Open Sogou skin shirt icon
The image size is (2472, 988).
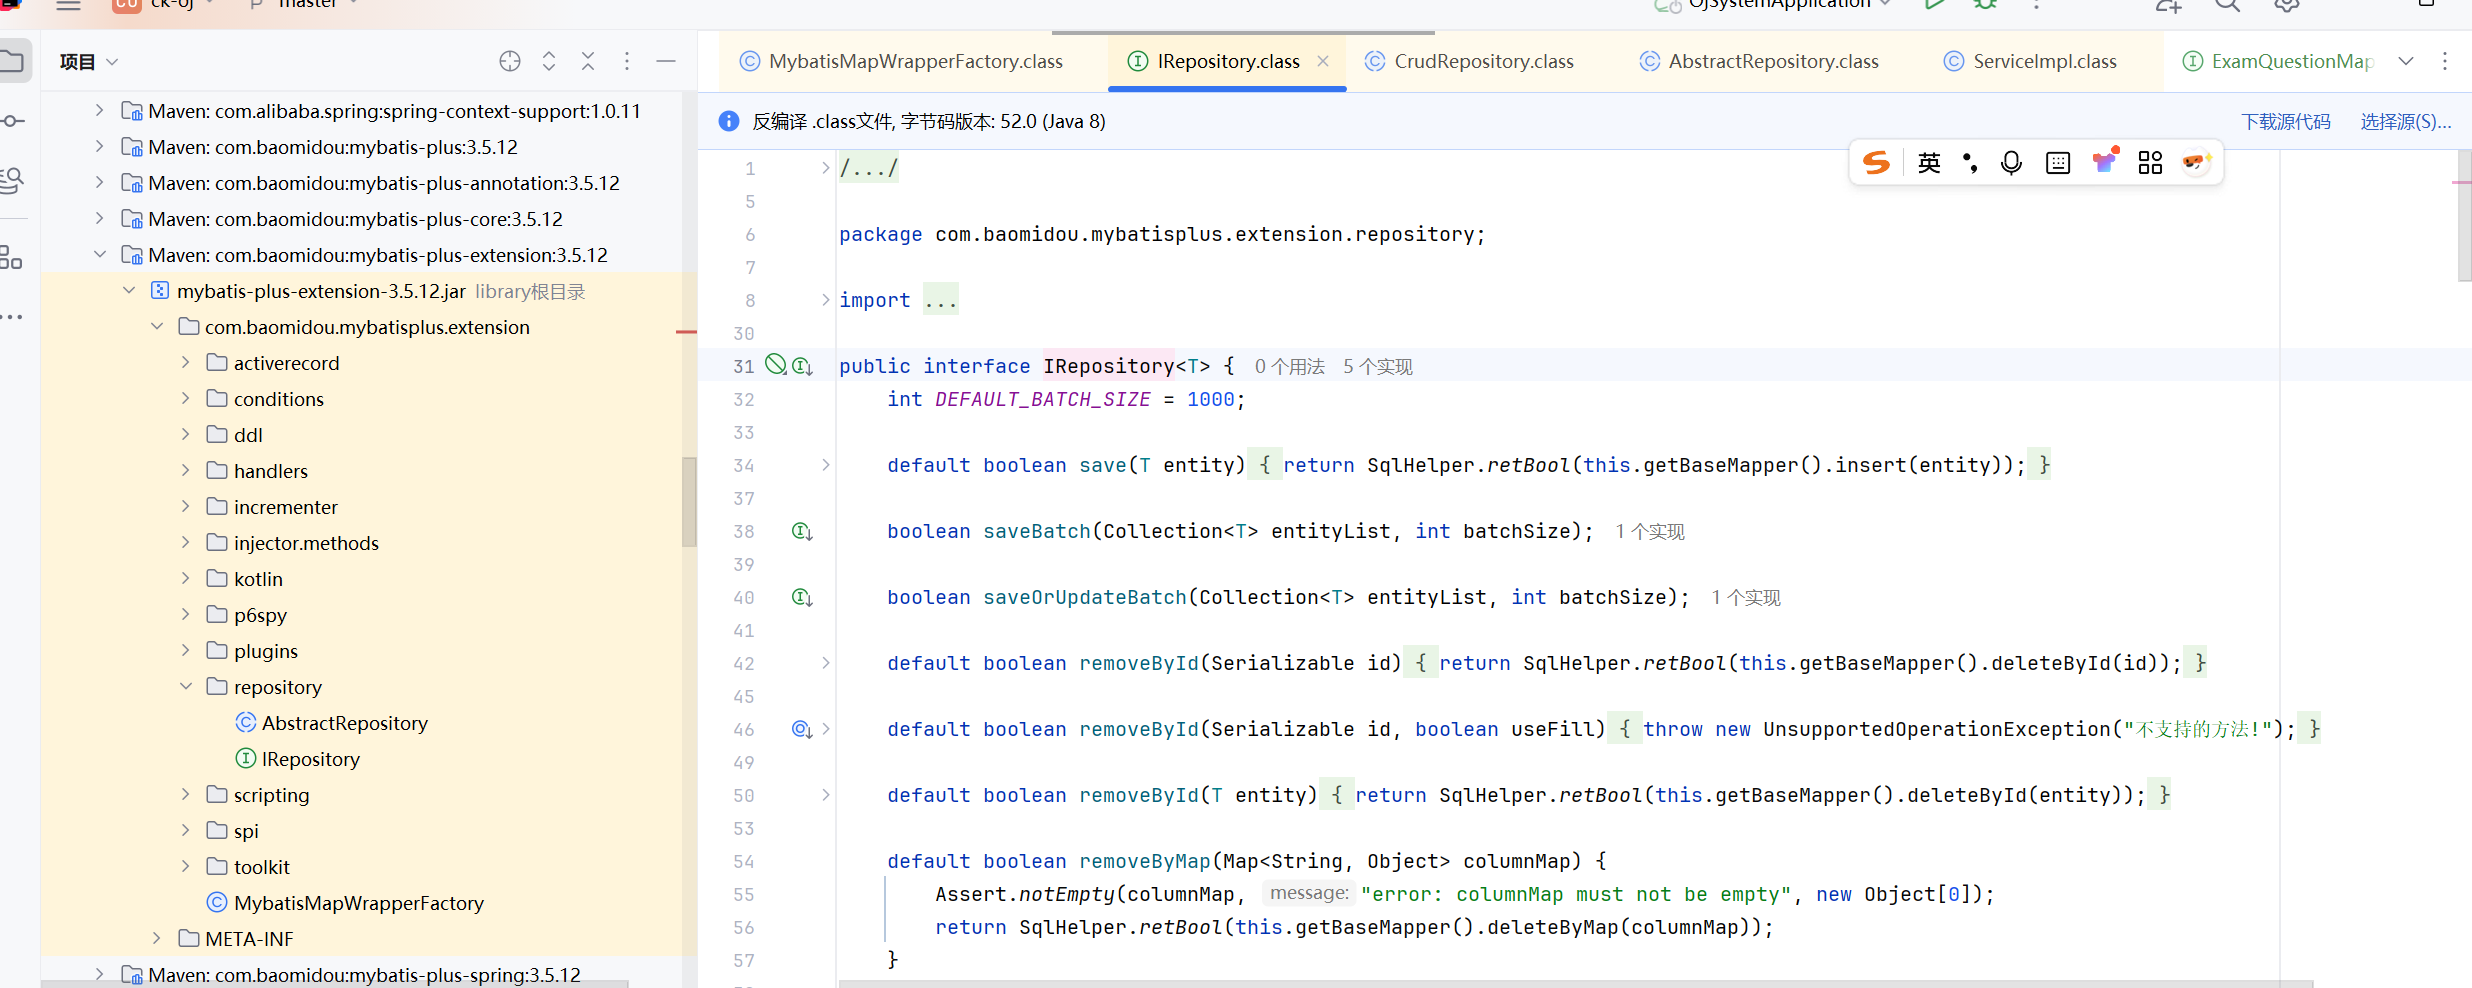pyautogui.click(x=2104, y=161)
